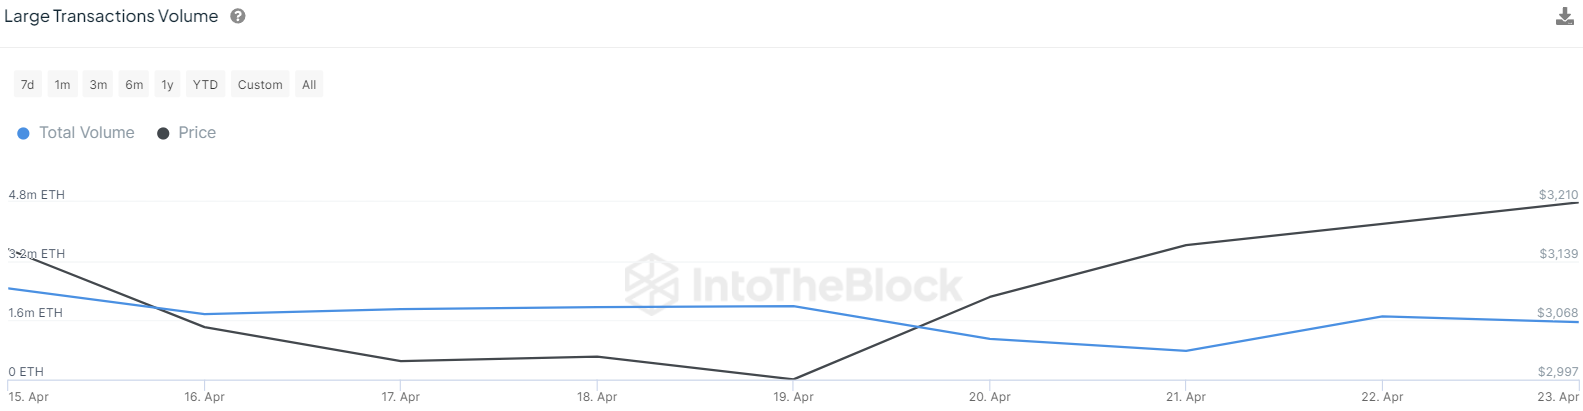Select the 1y time range

point(167,85)
